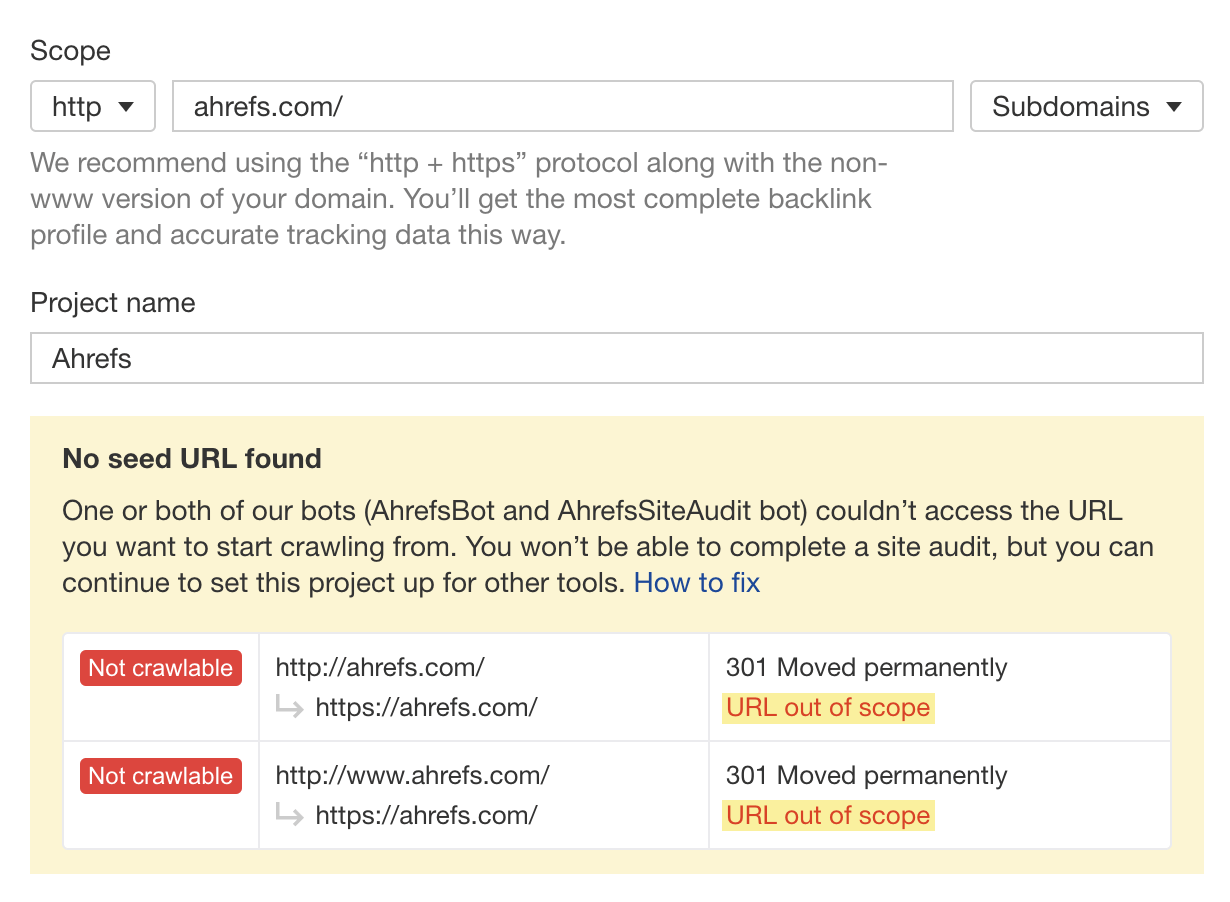The width and height of the screenshot is (1230, 902).
Task: Click the redirect arrow under http://ahrefs.com/
Action: coord(290,707)
